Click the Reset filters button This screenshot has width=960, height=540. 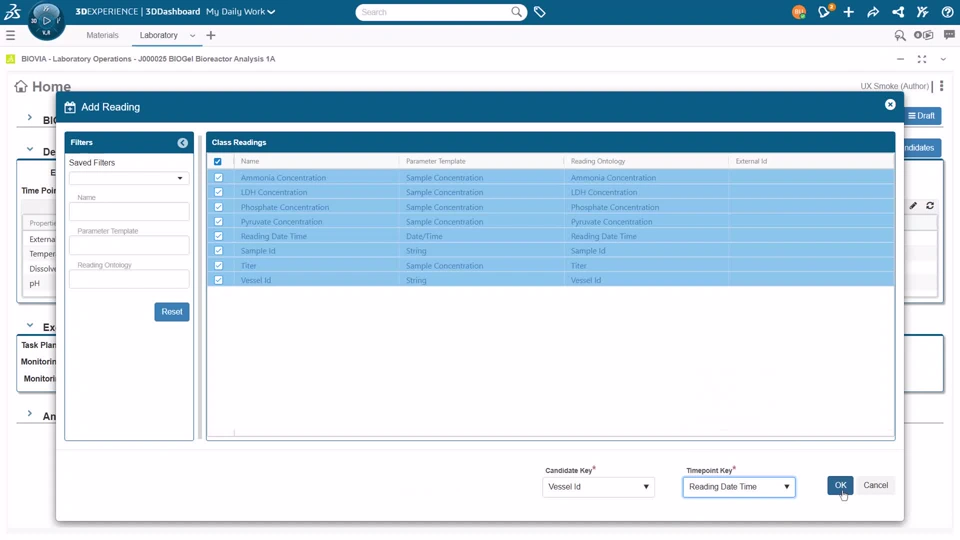click(x=171, y=312)
